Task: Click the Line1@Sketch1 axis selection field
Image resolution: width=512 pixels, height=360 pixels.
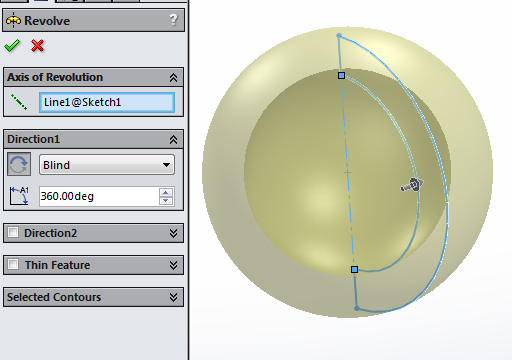Action: pos(107,102)
